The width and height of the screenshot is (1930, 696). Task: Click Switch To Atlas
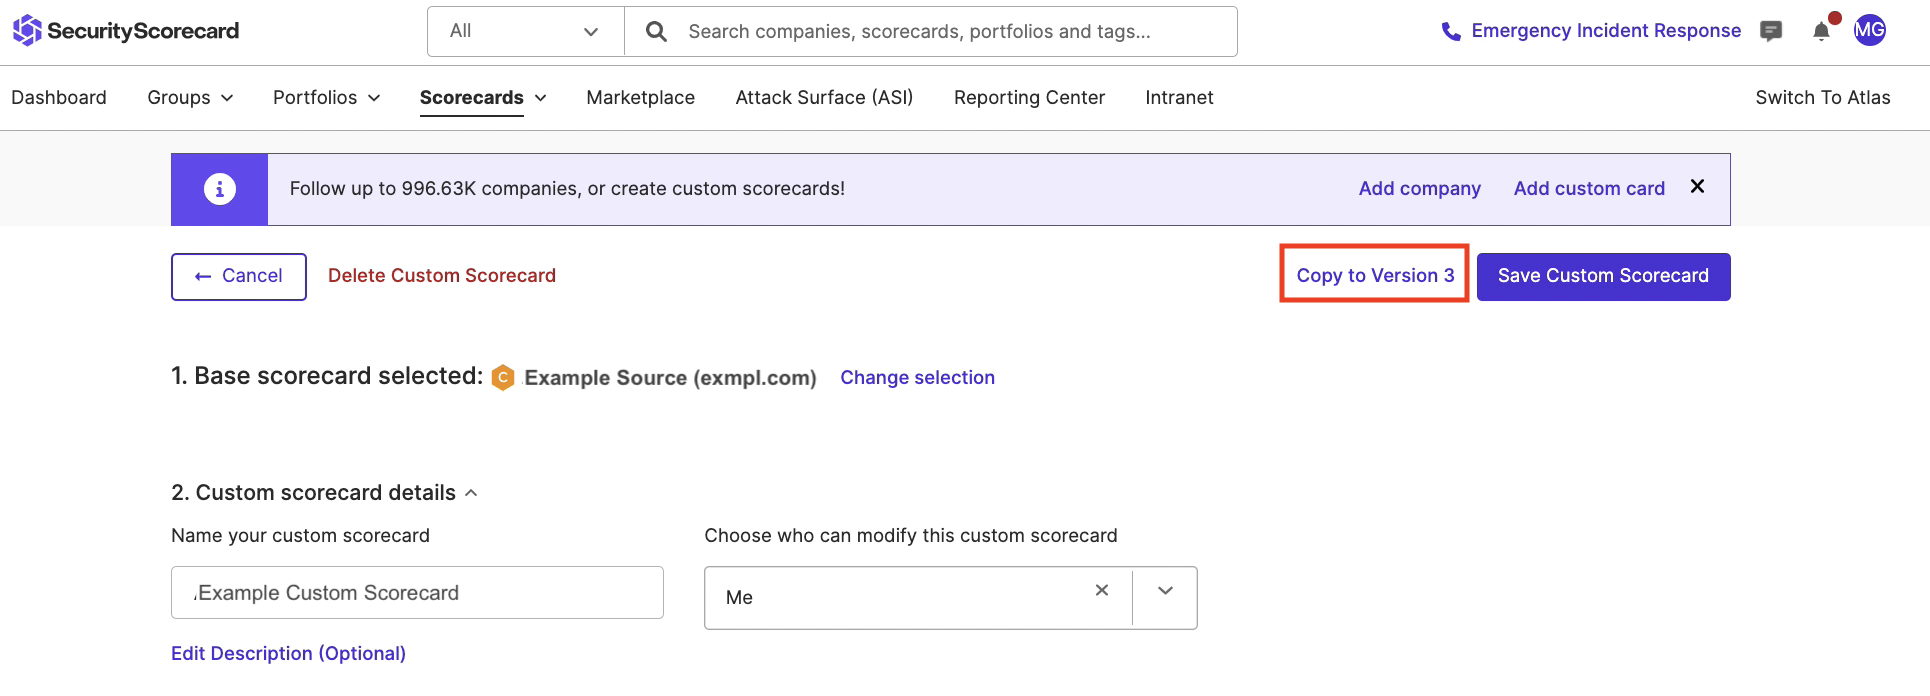pyautogui.click(x=1823, y=97)
